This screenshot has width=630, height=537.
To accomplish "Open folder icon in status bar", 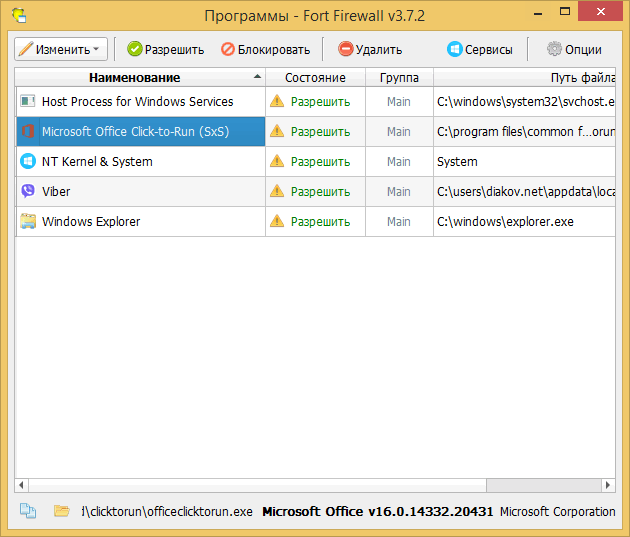I will (62, 511).
